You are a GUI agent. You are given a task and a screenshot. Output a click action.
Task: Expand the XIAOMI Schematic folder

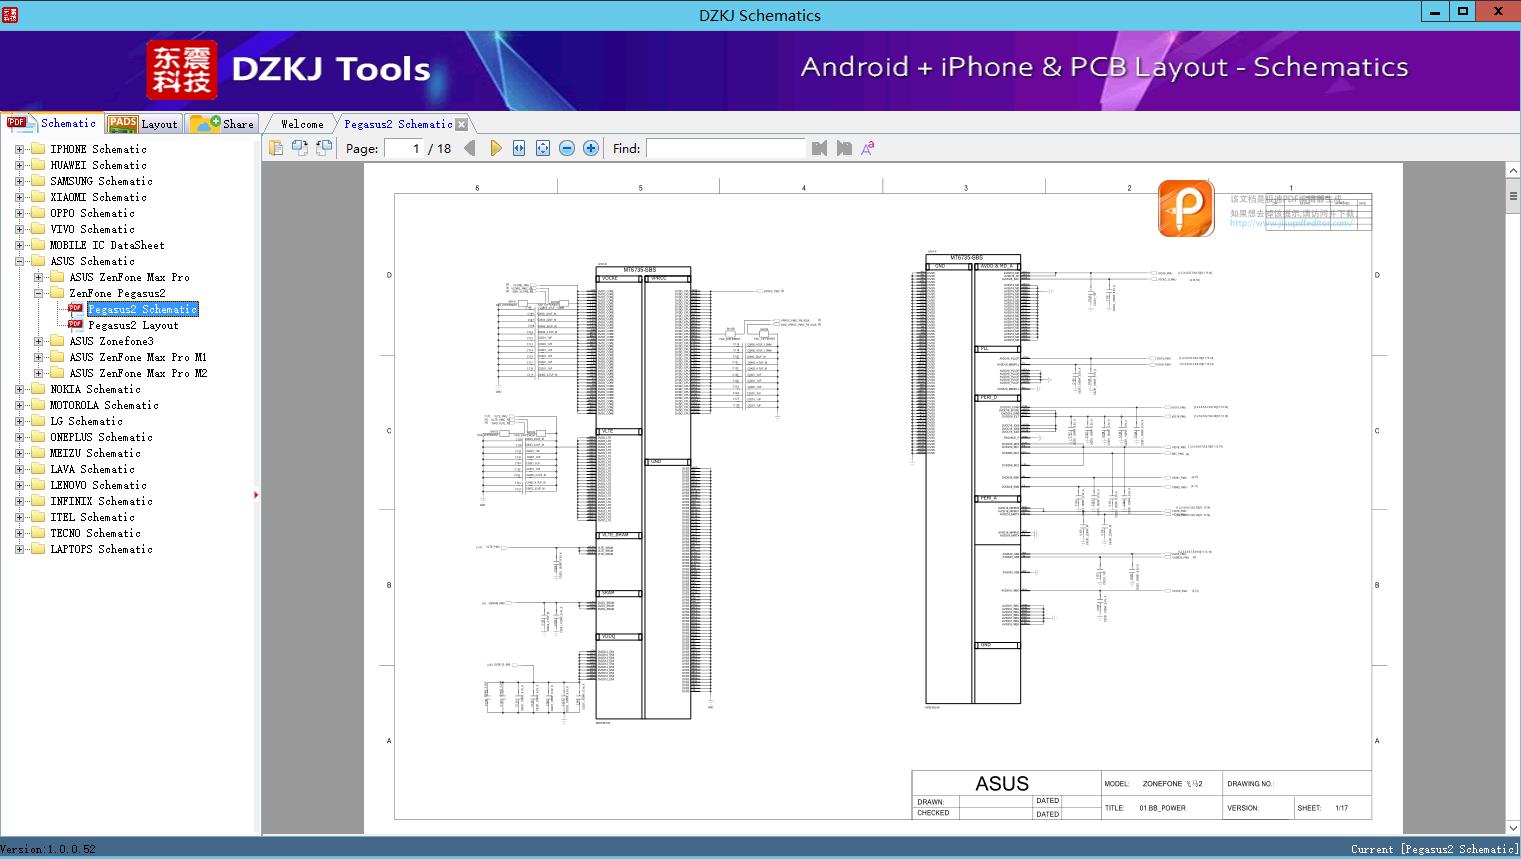tap(19, 197)
